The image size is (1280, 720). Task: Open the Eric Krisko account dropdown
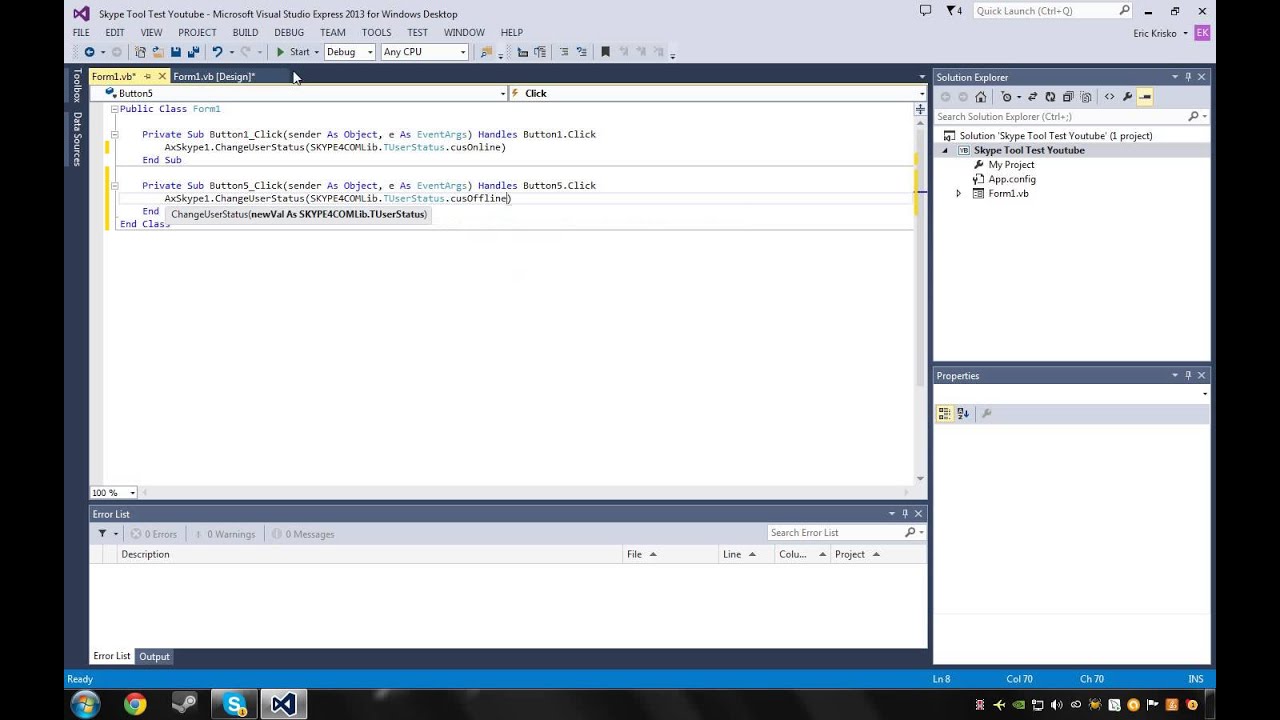click(x=1160, y=33)
